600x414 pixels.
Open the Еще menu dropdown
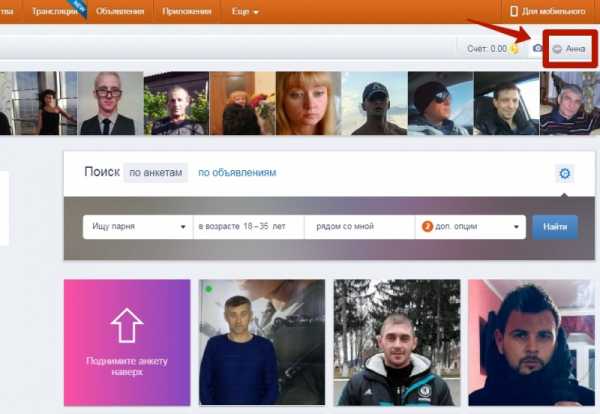pyautogui.click(x=245, y=11)
